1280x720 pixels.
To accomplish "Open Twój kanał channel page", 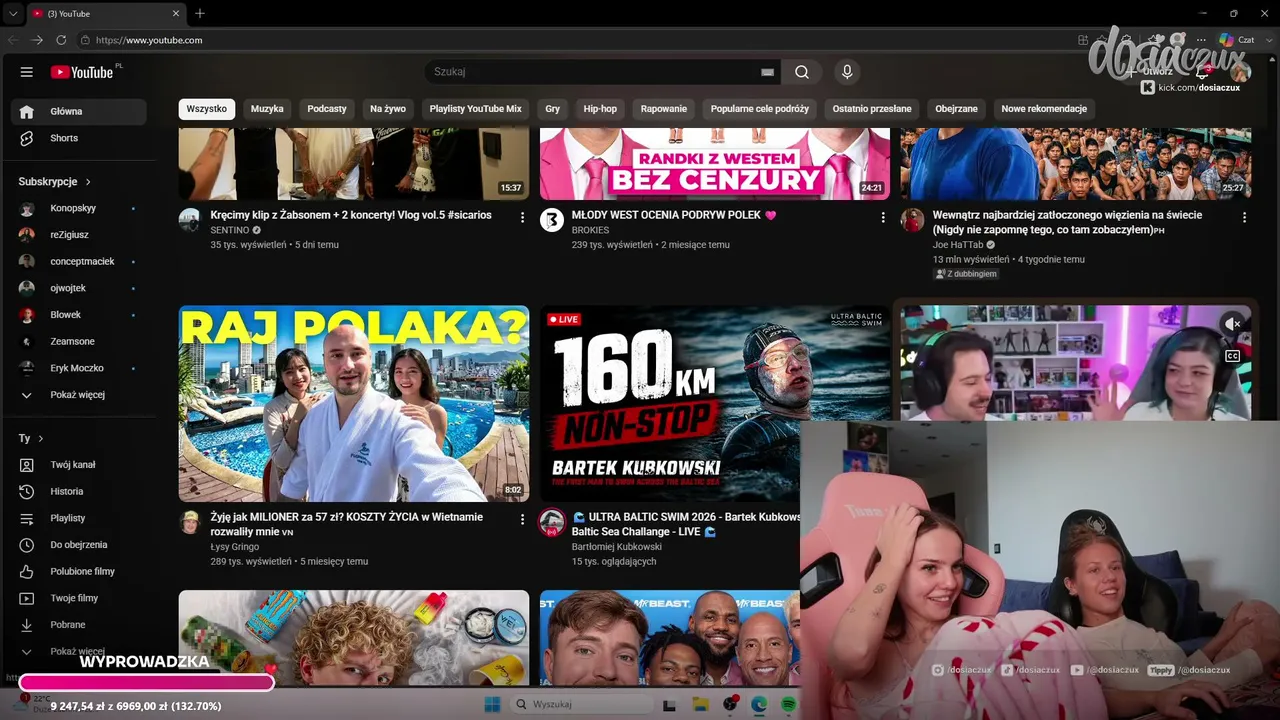I will pyautogui.click(x=78, y=465).
